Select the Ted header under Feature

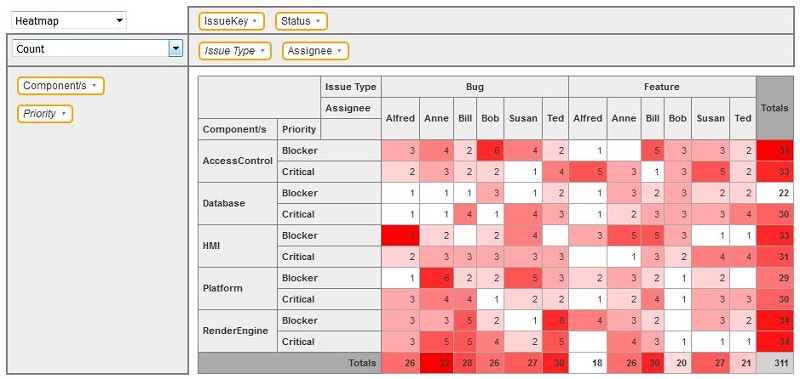743,118
